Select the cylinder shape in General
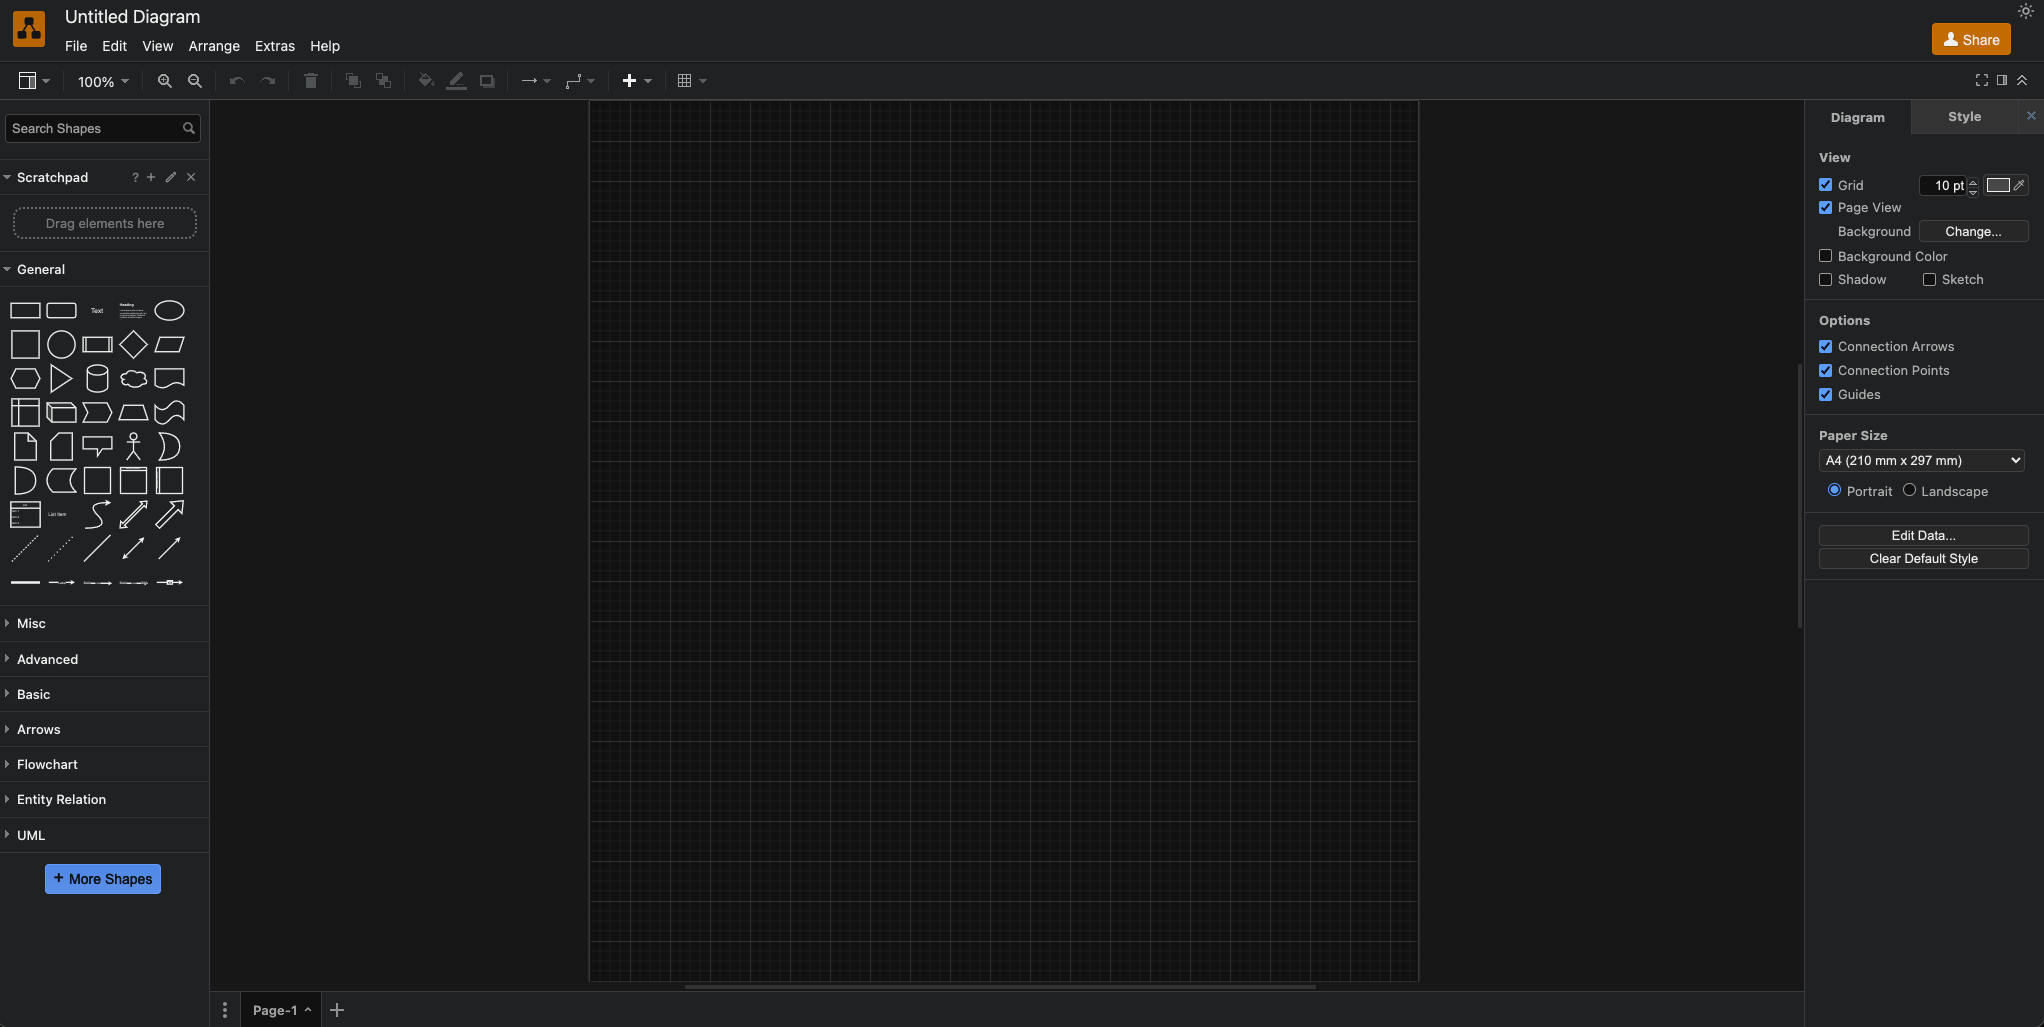 coord(97,379)
